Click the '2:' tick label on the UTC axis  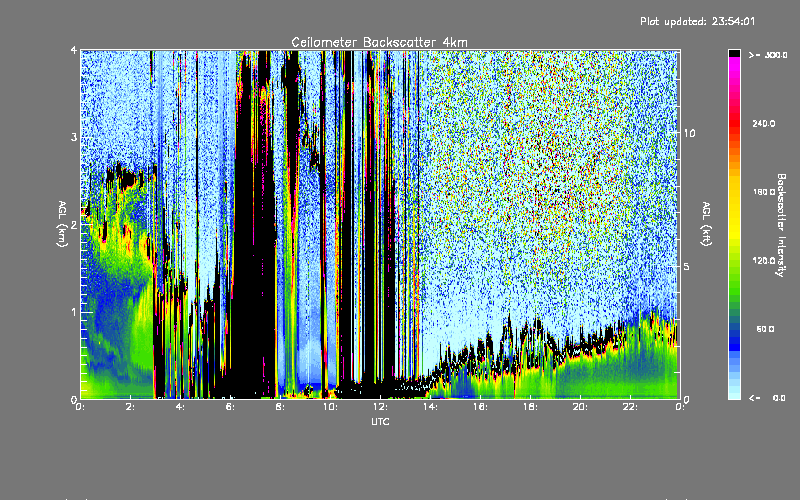tap(130, 407)
